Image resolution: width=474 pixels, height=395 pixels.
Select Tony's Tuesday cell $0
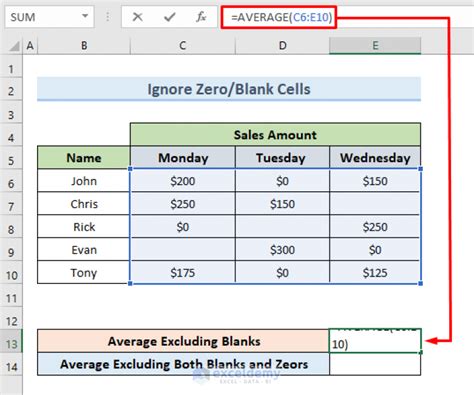click(282, 273)
